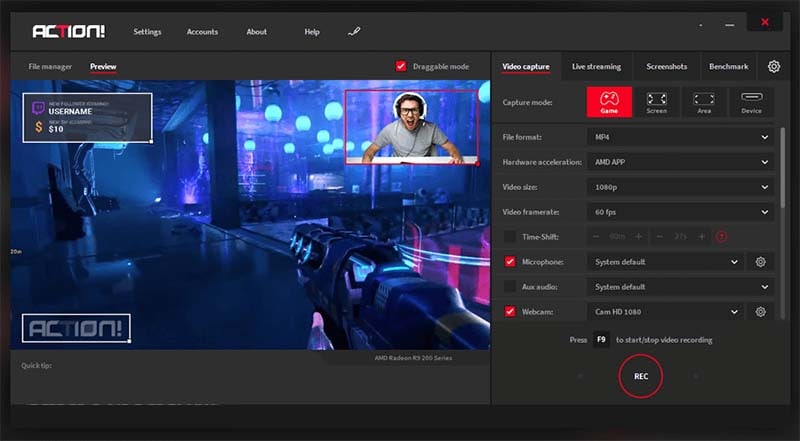Open the gear settings next to Benchmark
The image size is (800, 441).
click(x=773, y=66)
